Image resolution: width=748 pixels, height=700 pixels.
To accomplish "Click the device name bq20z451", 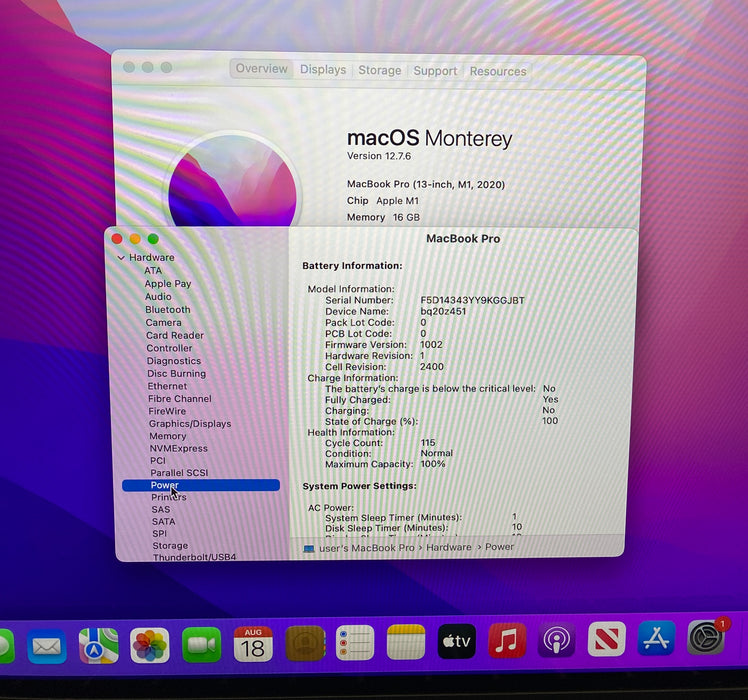I will pos(443,311).
